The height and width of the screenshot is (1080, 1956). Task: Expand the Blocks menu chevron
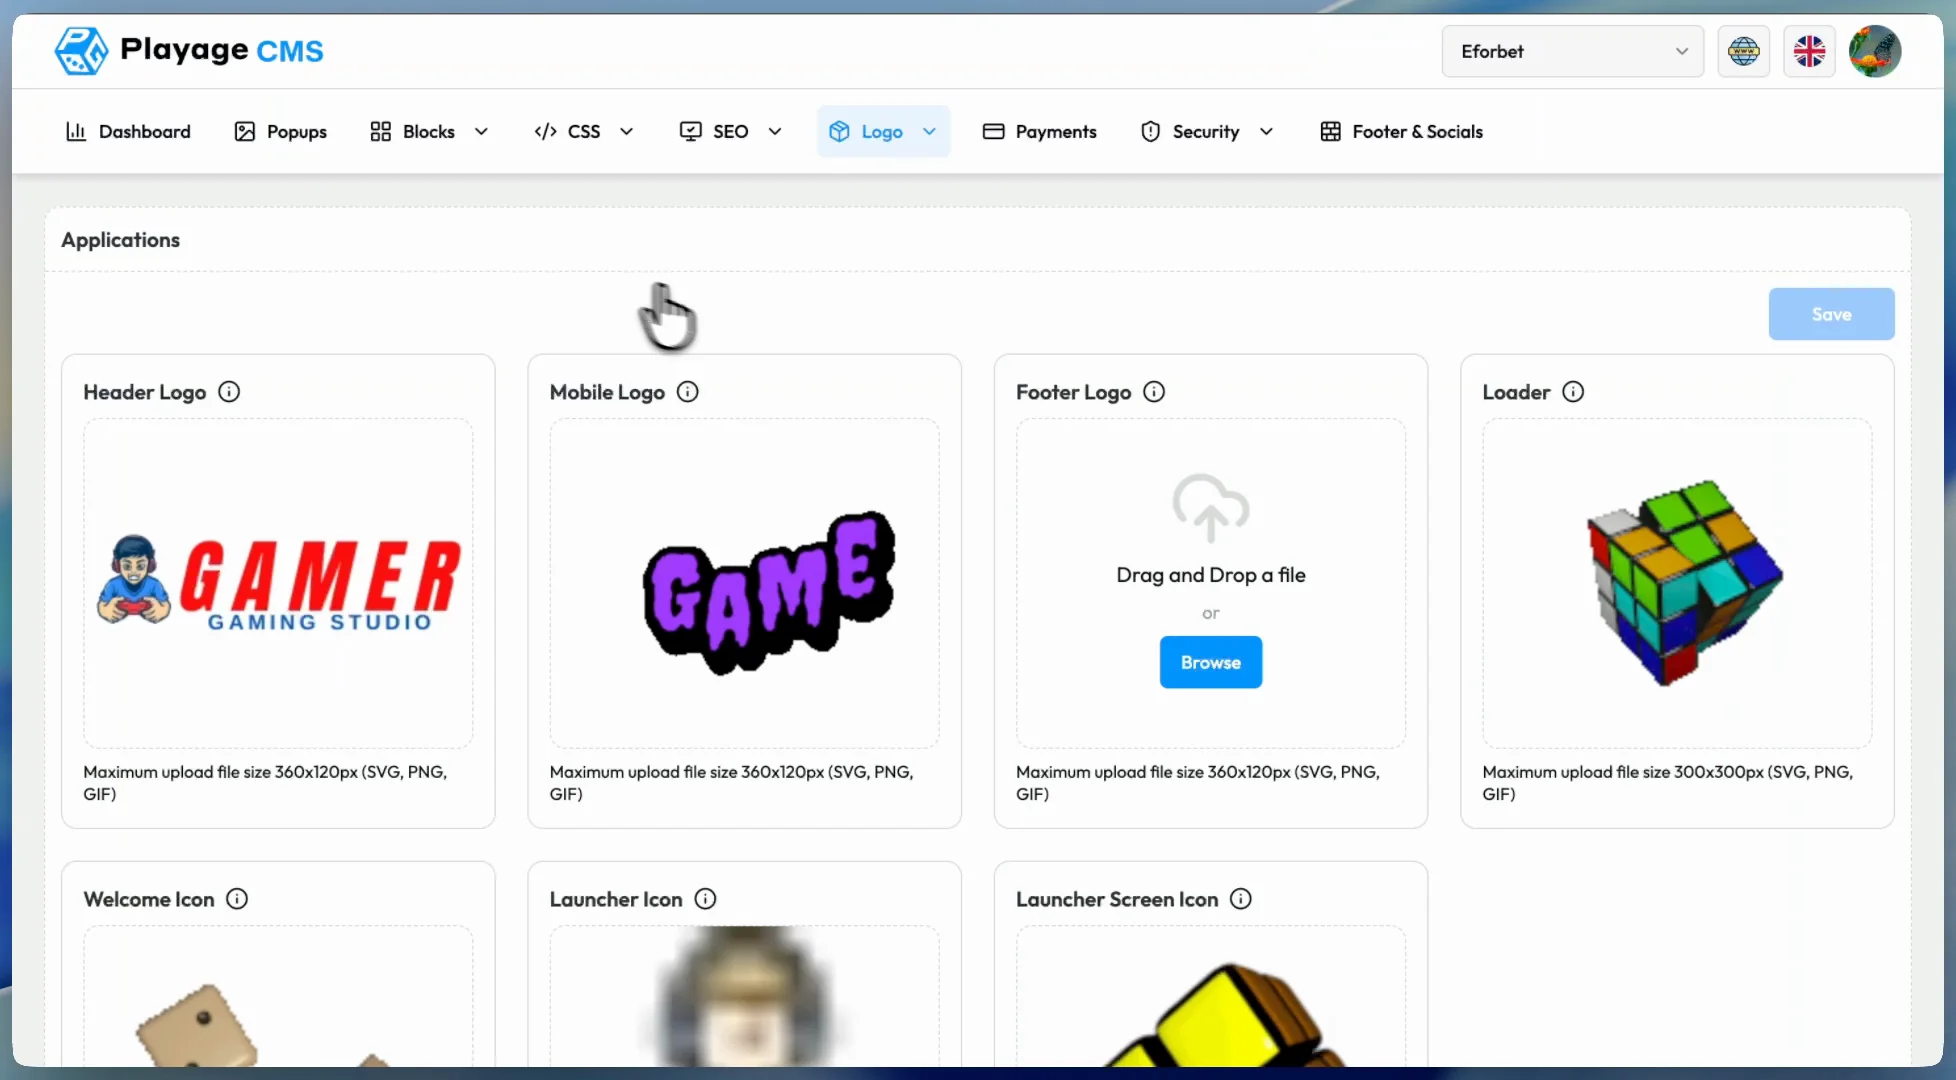pyautogui.click(x=481, y=131)
